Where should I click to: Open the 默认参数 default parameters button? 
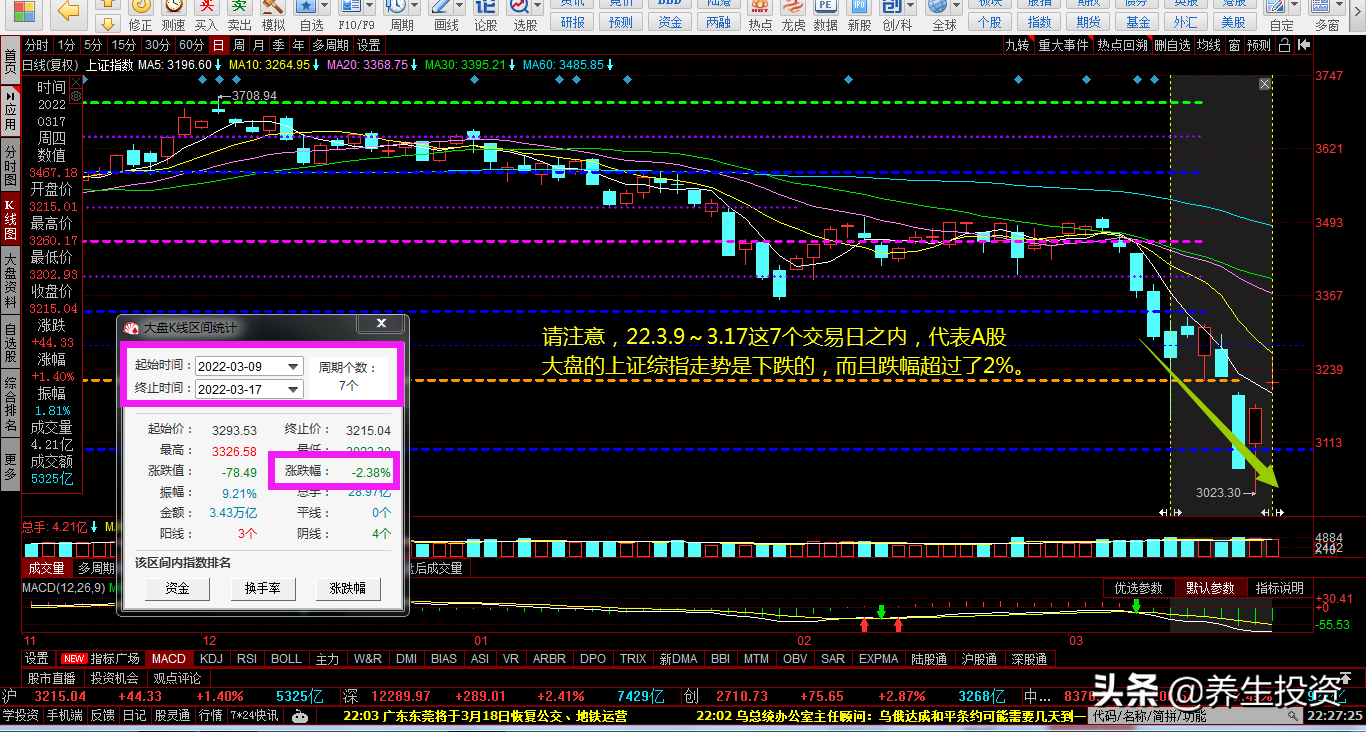coord(1210,588)
